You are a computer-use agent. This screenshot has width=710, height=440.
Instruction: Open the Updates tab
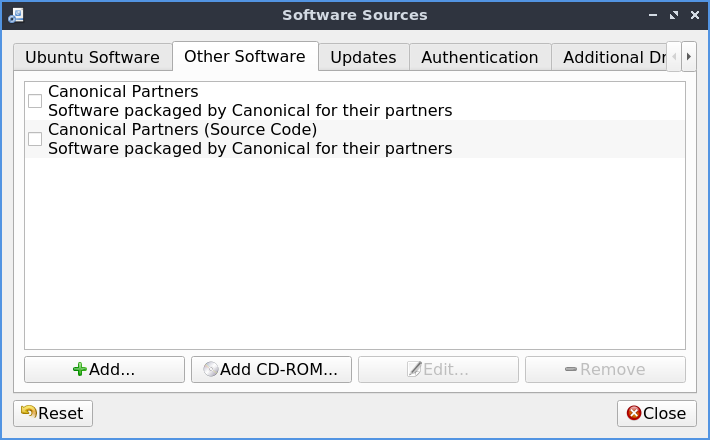363,57
